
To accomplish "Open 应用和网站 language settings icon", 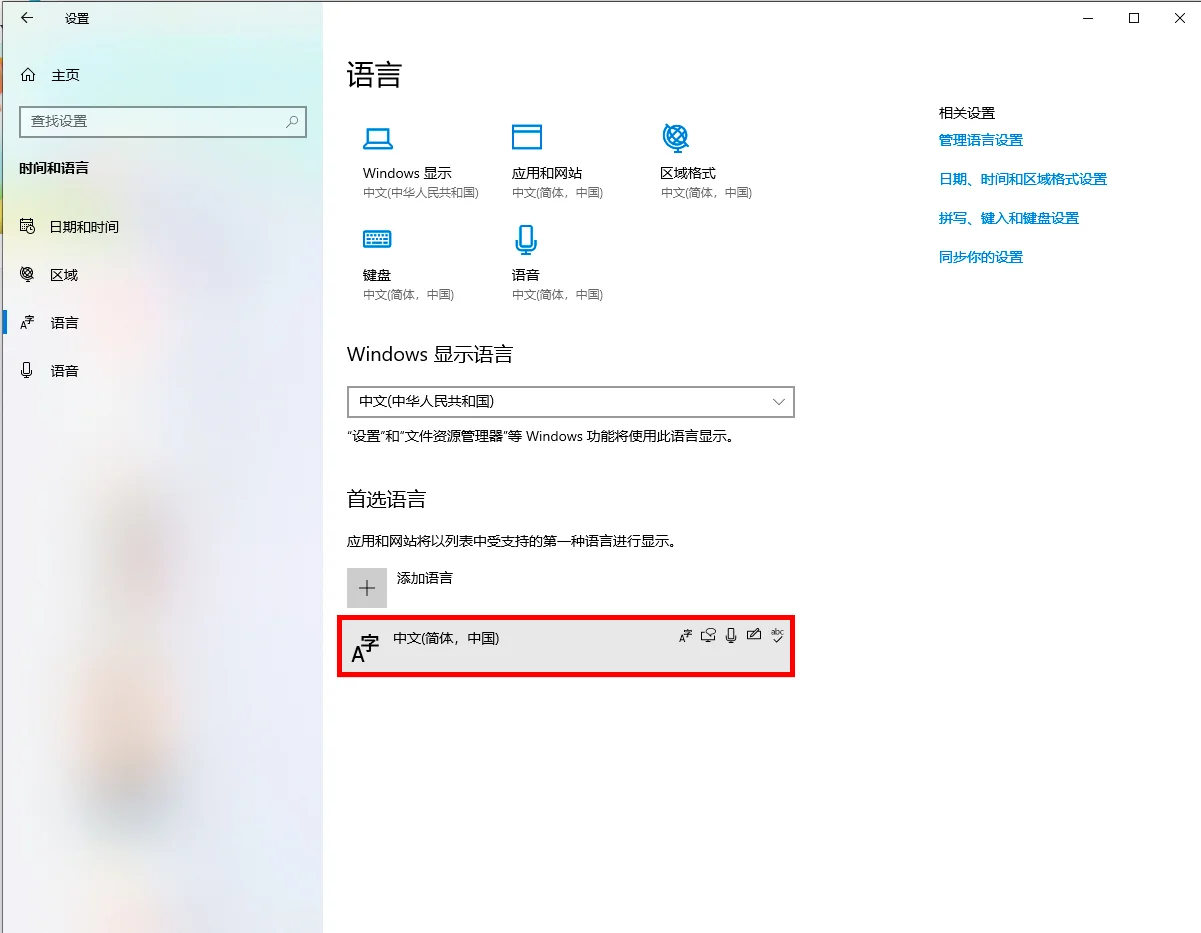I will point(526,136).
